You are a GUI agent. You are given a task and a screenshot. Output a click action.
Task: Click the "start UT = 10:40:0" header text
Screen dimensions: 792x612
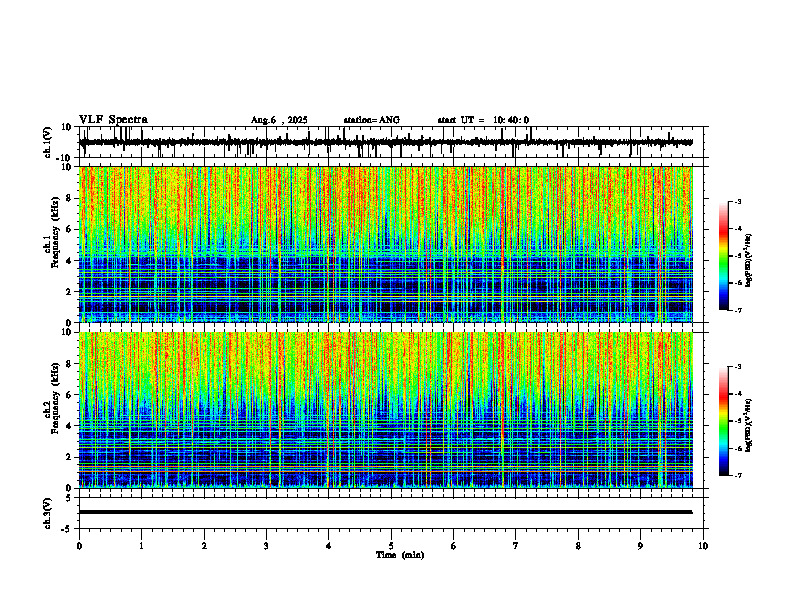(x=483, y=120)
